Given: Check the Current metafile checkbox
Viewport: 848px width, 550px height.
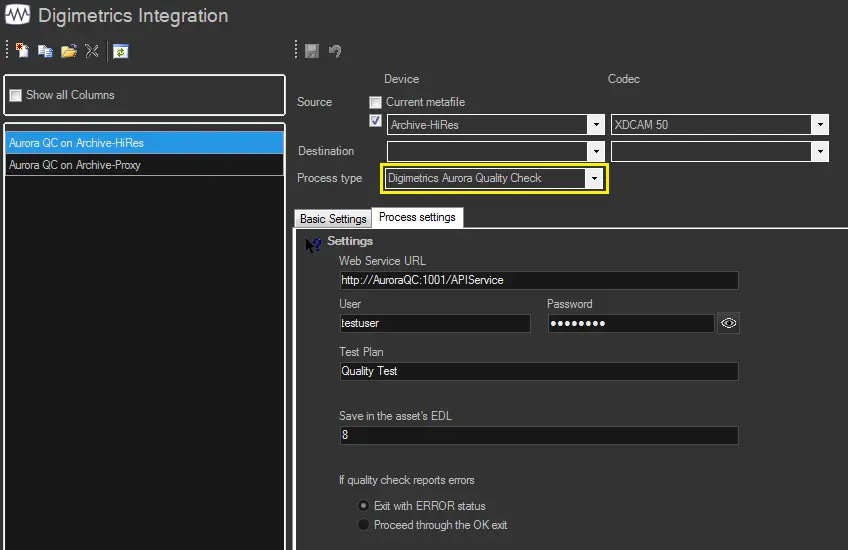Looking at the screenshot, I should click(376, 102).
